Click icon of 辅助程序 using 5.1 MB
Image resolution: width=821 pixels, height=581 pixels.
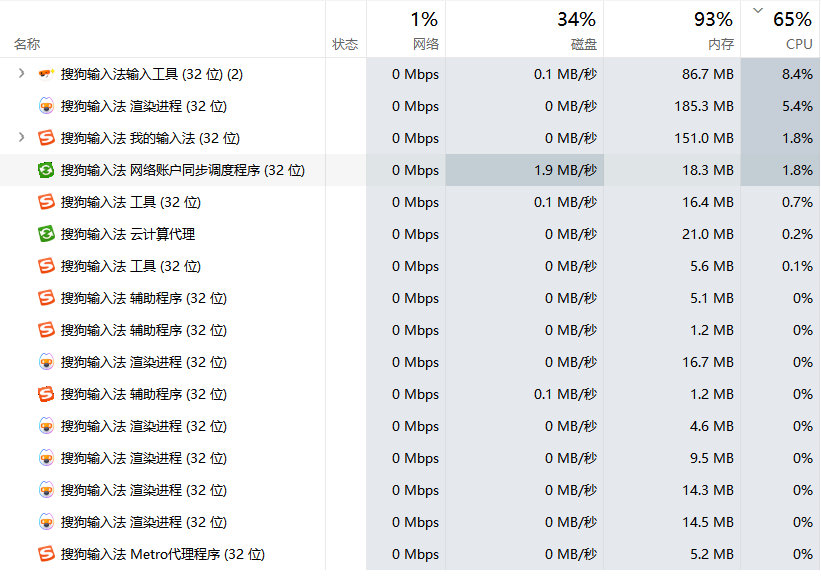46,298
